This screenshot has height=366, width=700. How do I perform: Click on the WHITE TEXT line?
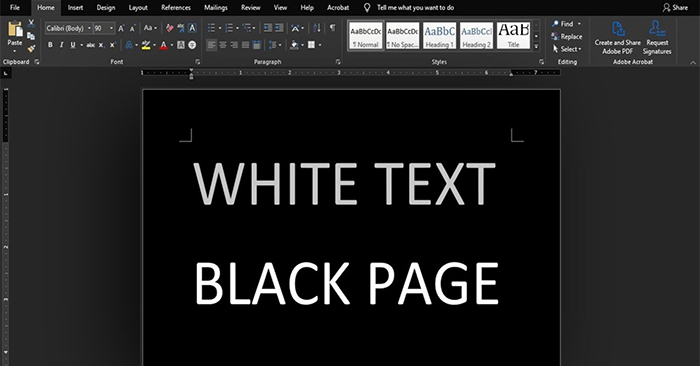click(x=345, y=183)
